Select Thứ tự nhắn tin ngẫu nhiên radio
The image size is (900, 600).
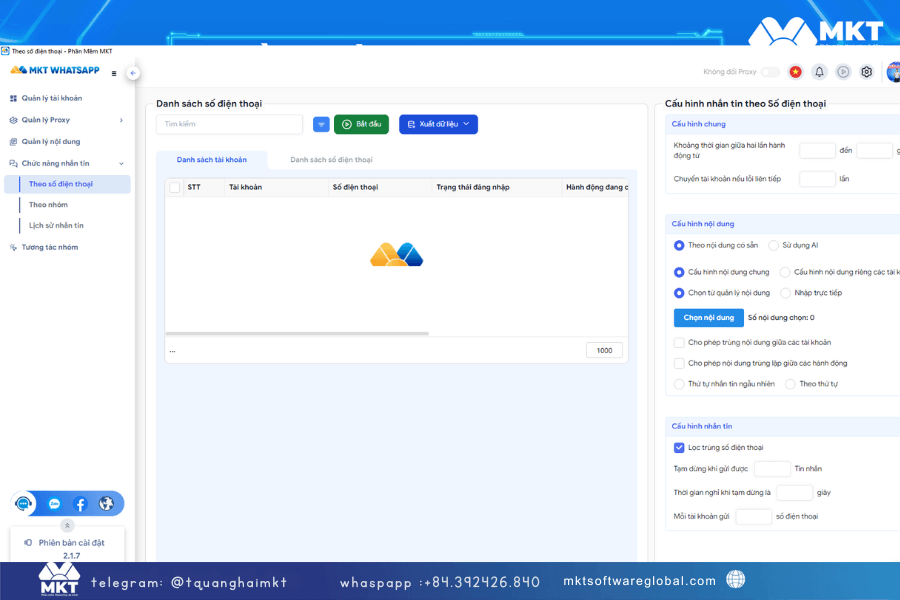(679, 384)
